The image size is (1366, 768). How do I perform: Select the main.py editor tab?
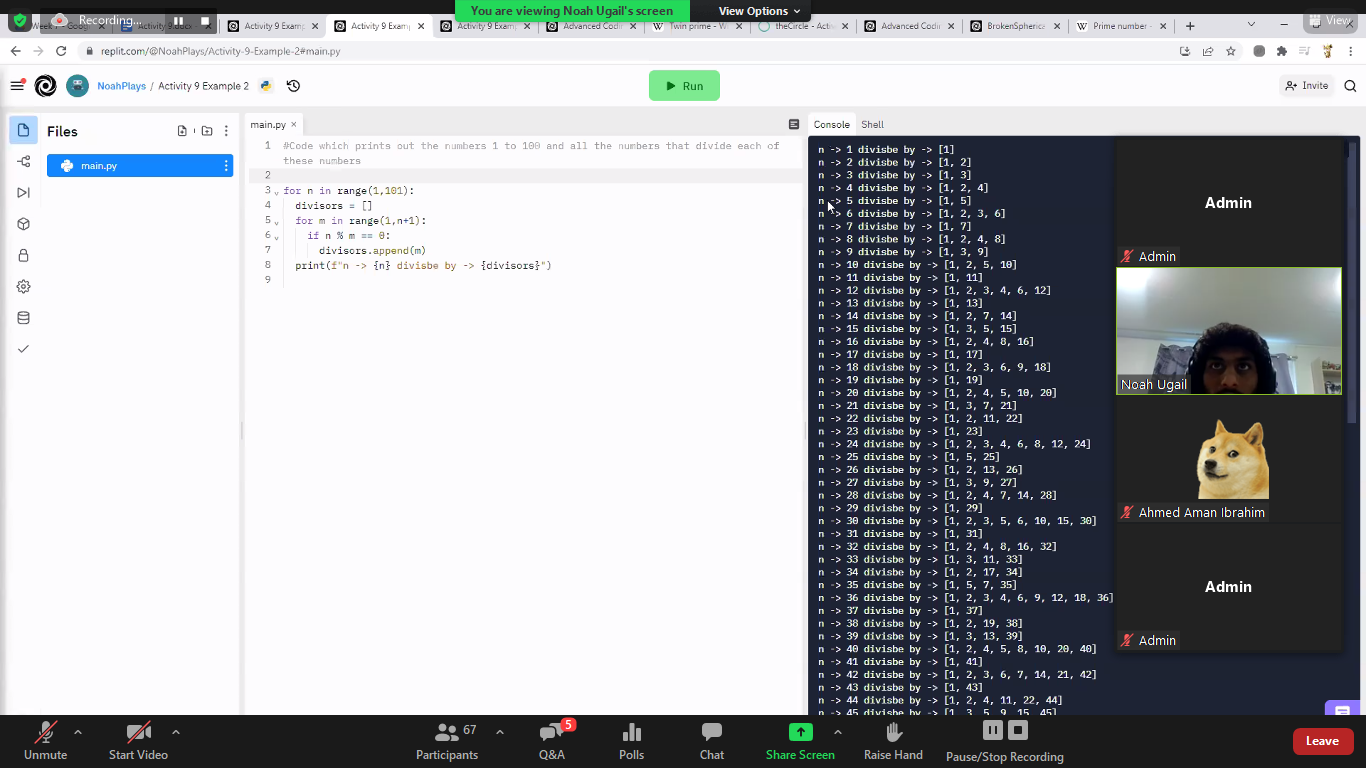coord(268,125)
